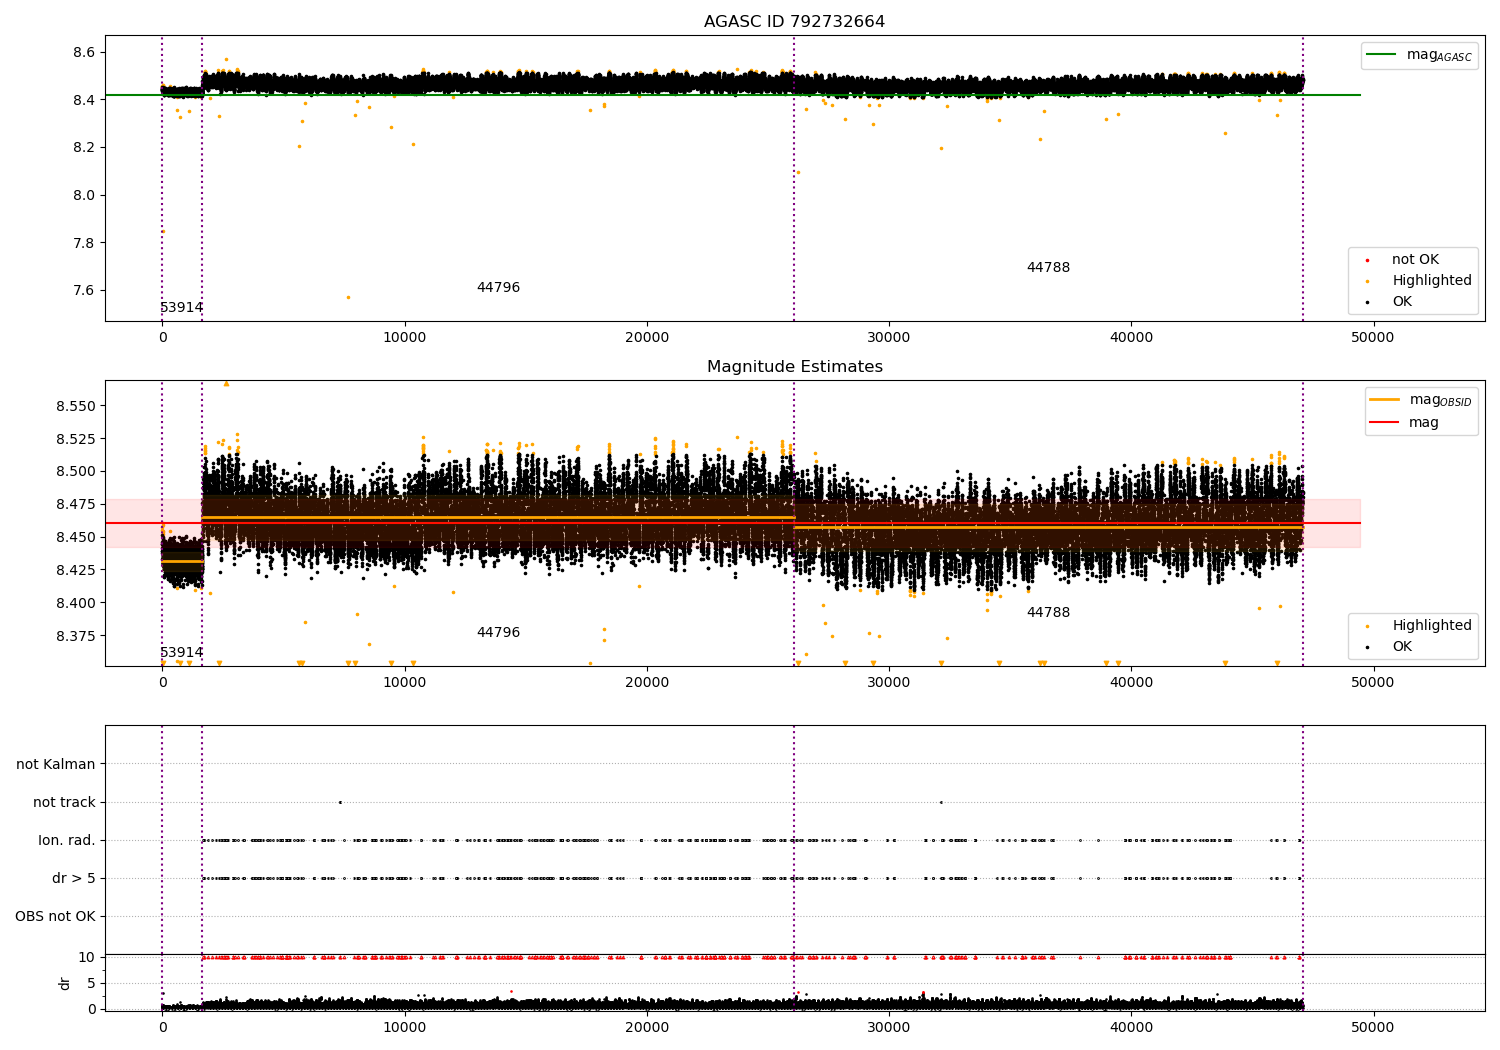Click the 8.6 tick label on top plot
Image resolution: width=1500 pixels, height=1050 pixels.
[83, 52]
